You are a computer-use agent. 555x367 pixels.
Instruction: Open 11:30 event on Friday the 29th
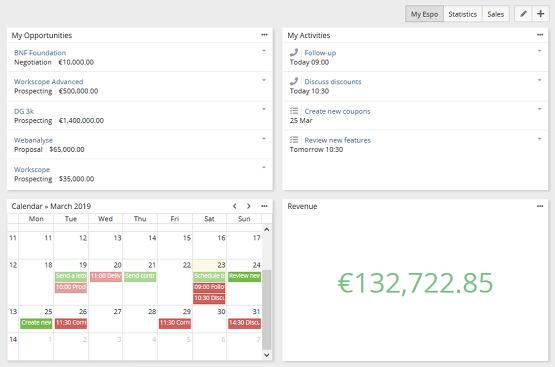click(175, 323)
